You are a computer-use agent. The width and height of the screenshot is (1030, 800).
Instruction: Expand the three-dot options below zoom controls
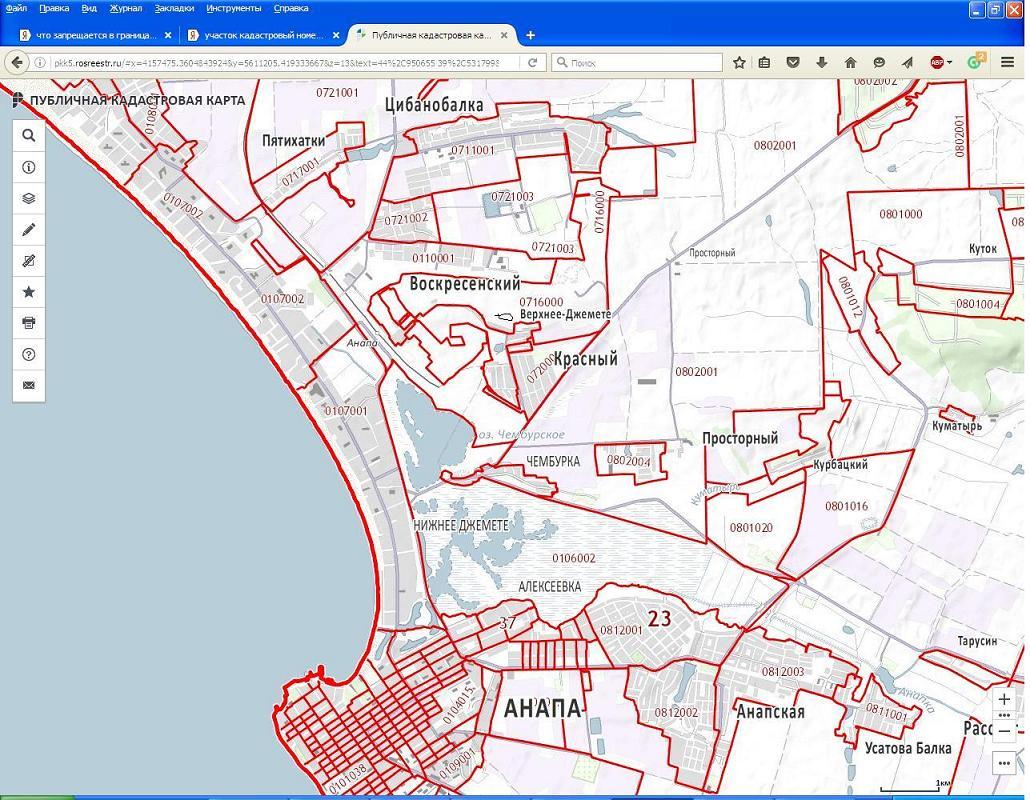[1005, 763]
